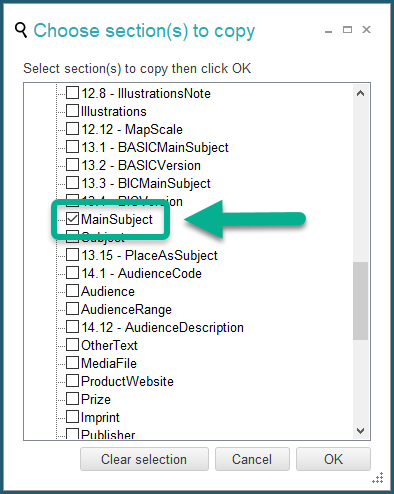Image resolution: width=394 pixels, height=494 pixels.
Task: Maximize the Choose section(s) dialog
Action: click(x=347, y=30)
